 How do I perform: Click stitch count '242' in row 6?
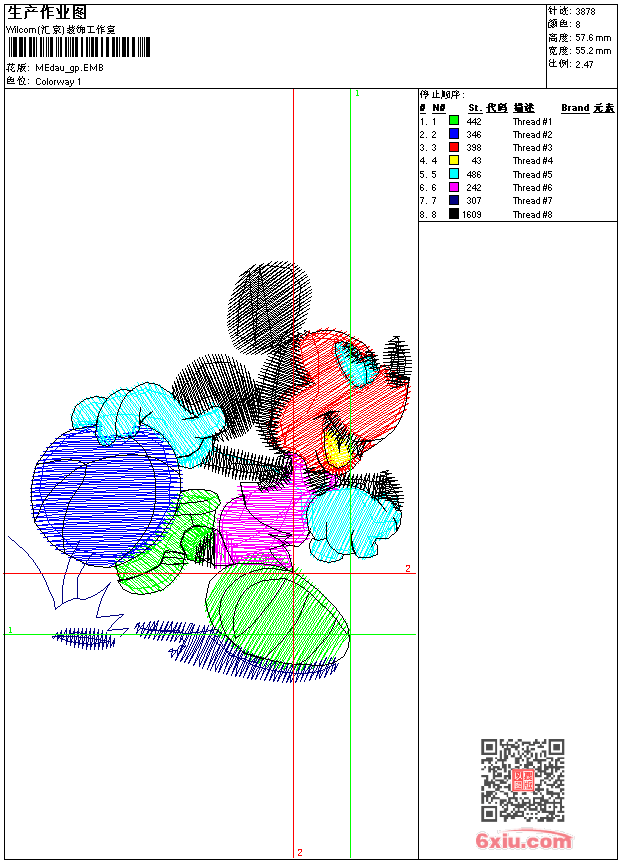(x=474, y=188)
